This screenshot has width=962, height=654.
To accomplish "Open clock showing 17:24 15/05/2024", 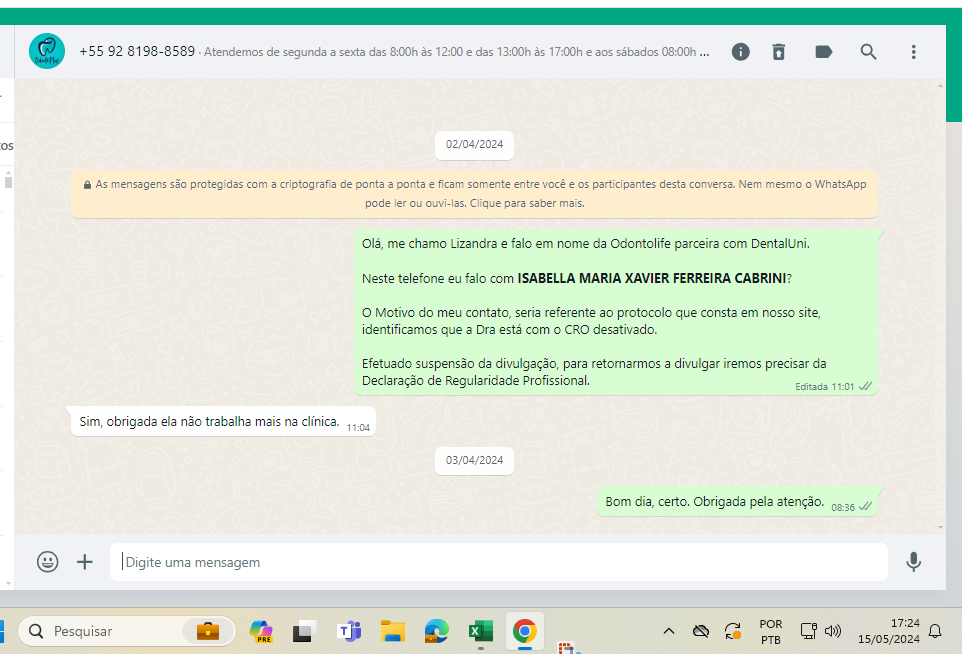I will pyautogui.click(x=889, y=631).
